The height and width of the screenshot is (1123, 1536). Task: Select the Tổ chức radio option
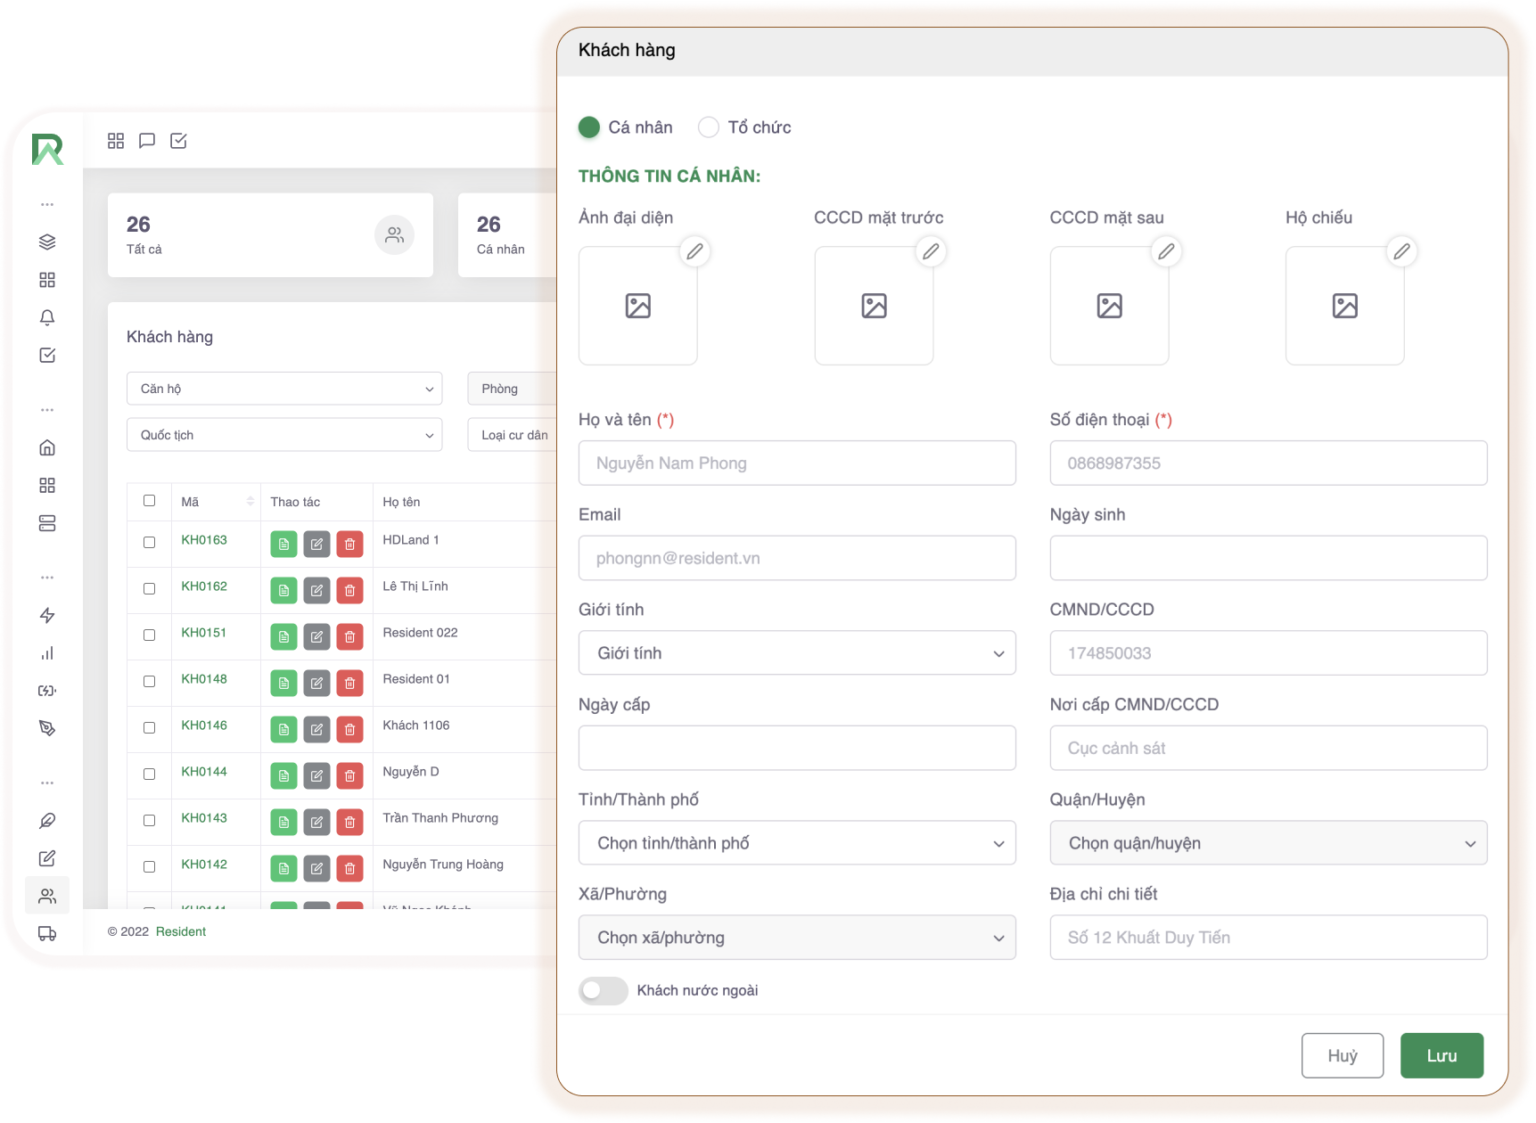tap(708, 127)
